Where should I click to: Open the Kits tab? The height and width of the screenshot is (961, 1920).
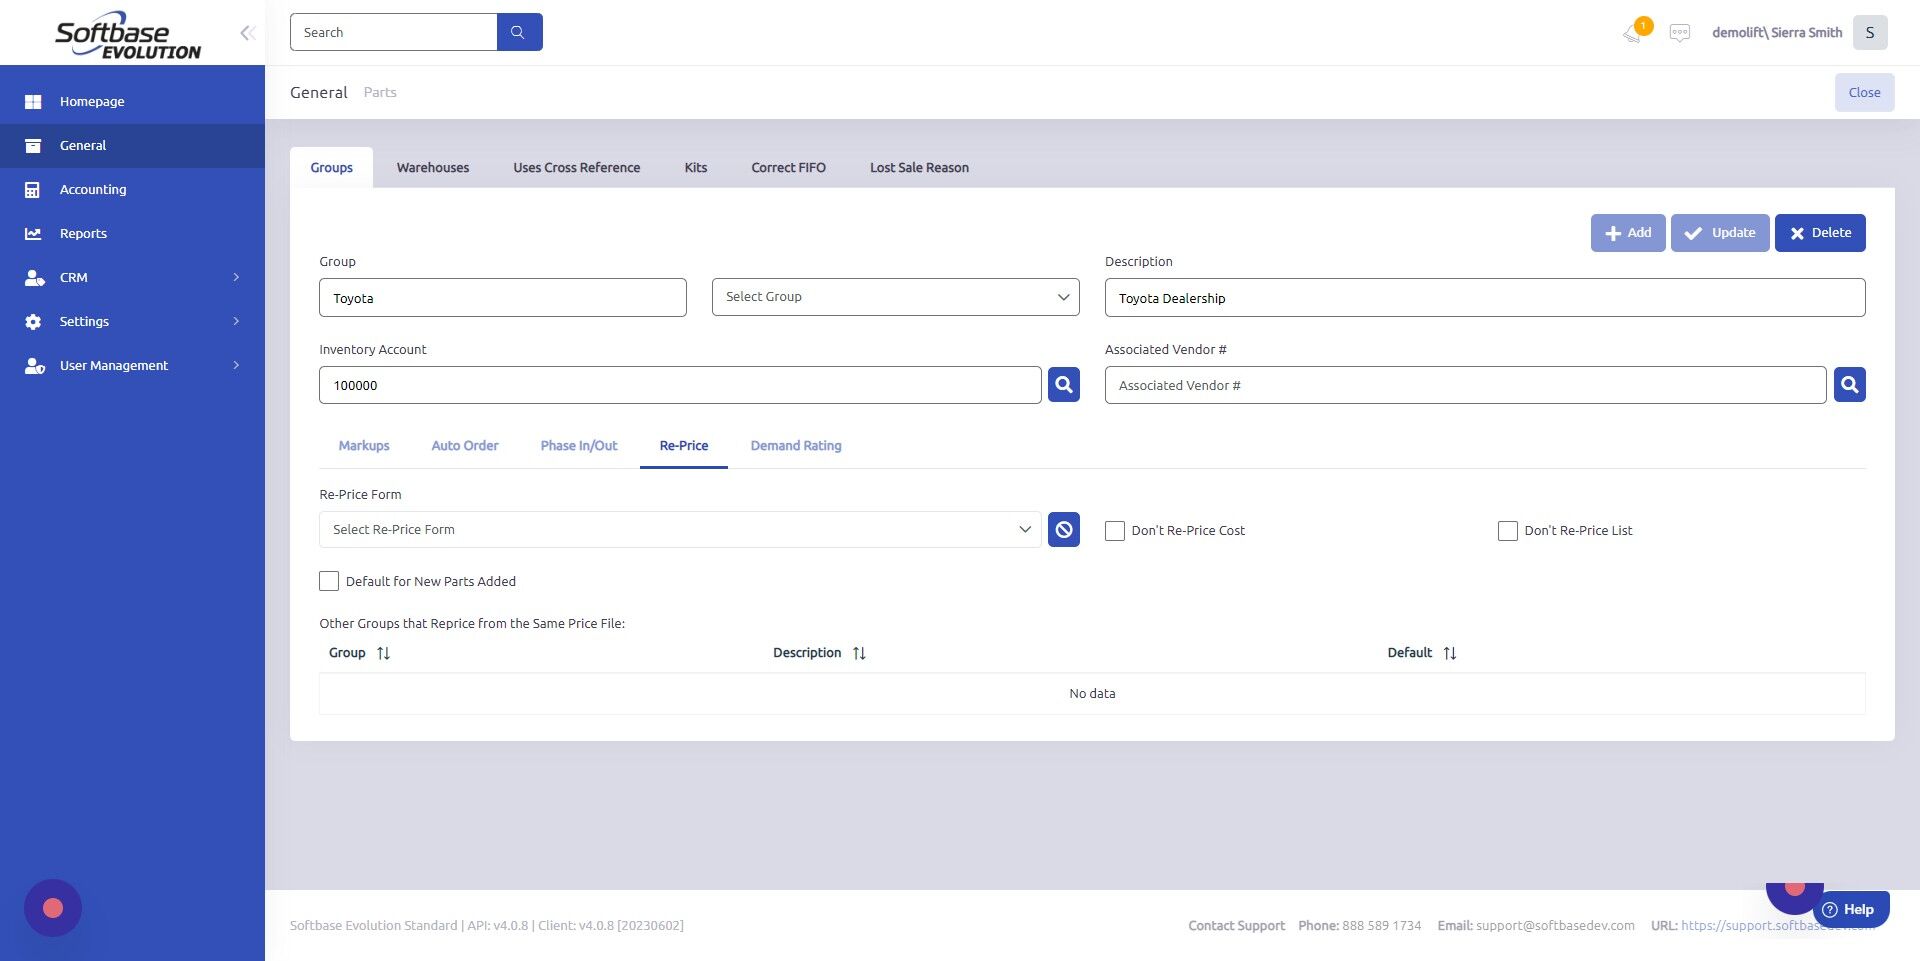click(696, 168)
